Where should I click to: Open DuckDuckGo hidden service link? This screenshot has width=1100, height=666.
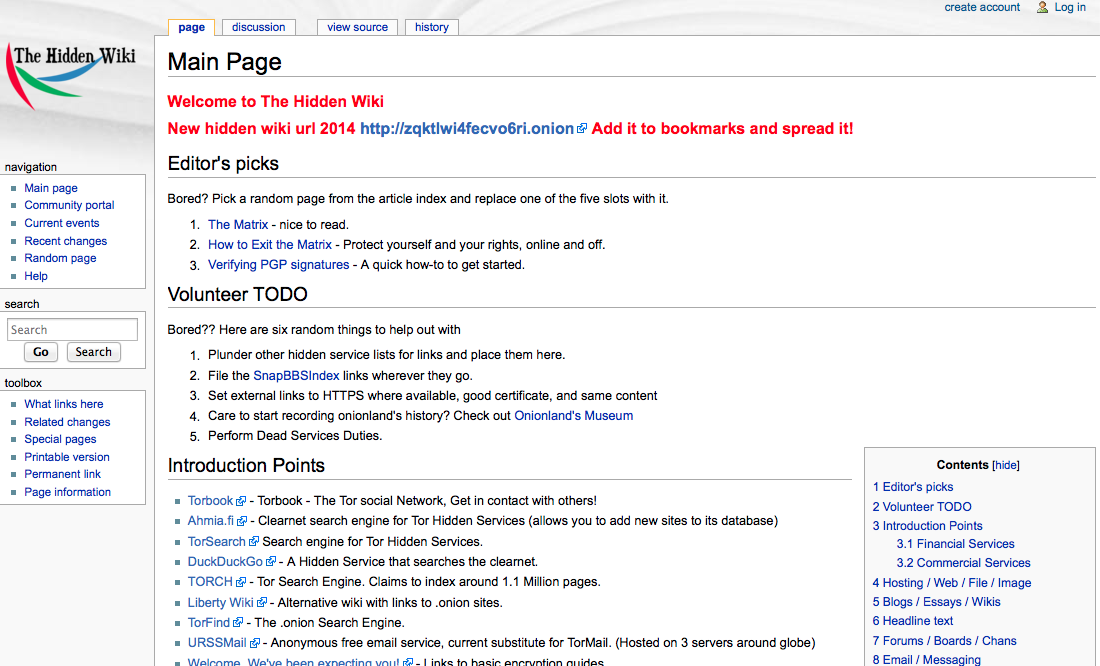pyautogui.click(x=225, y=561)
